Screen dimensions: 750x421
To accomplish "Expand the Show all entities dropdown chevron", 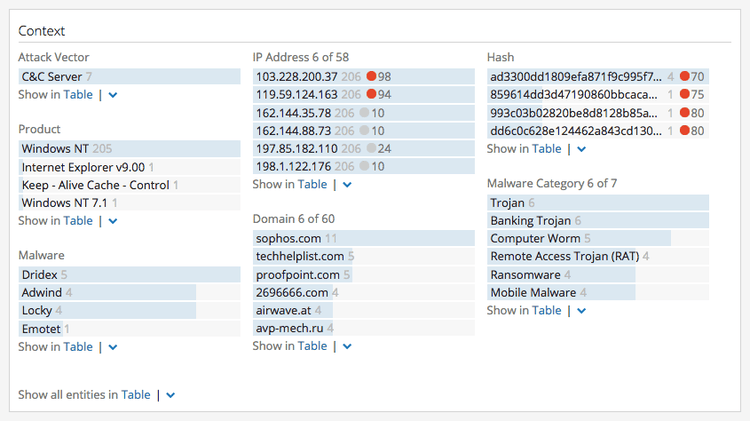I will (x=170, y=395).
